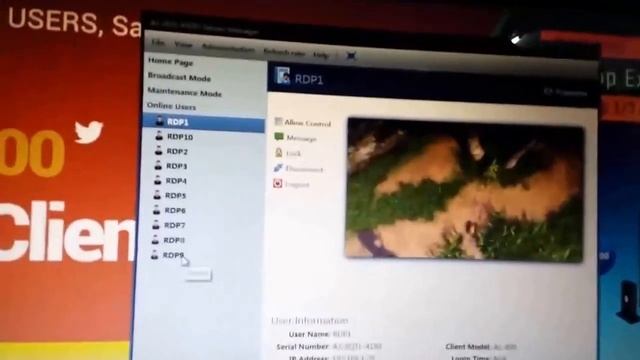
Task: Click the user icon beside RDP9
Action: [154, 255]
